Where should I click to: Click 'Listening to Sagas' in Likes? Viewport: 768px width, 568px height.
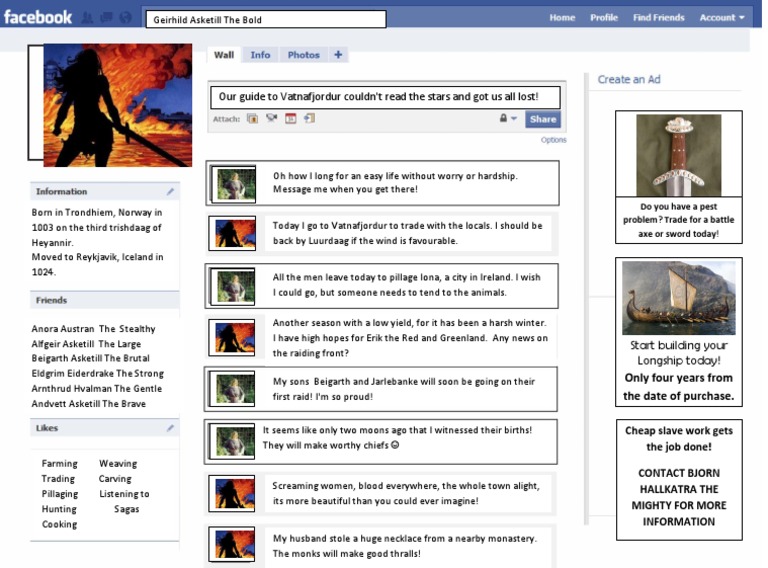(124, 501)
